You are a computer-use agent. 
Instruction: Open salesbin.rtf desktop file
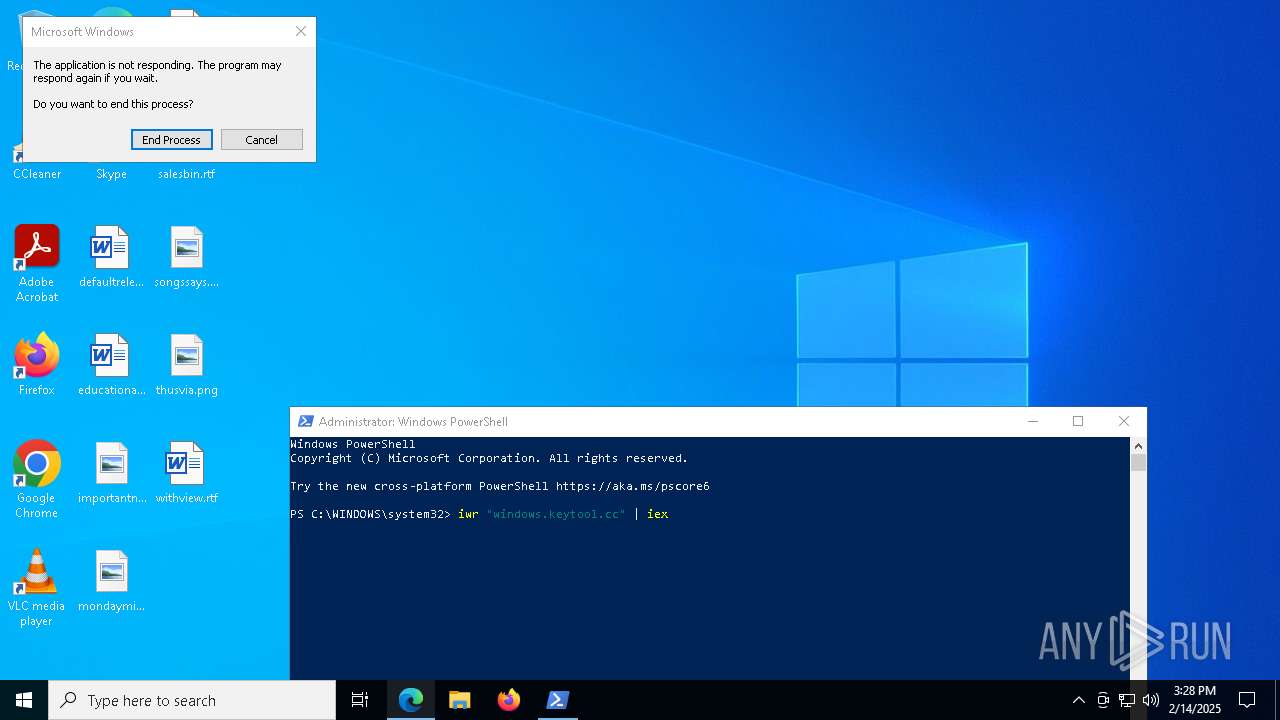click(186, 173)
